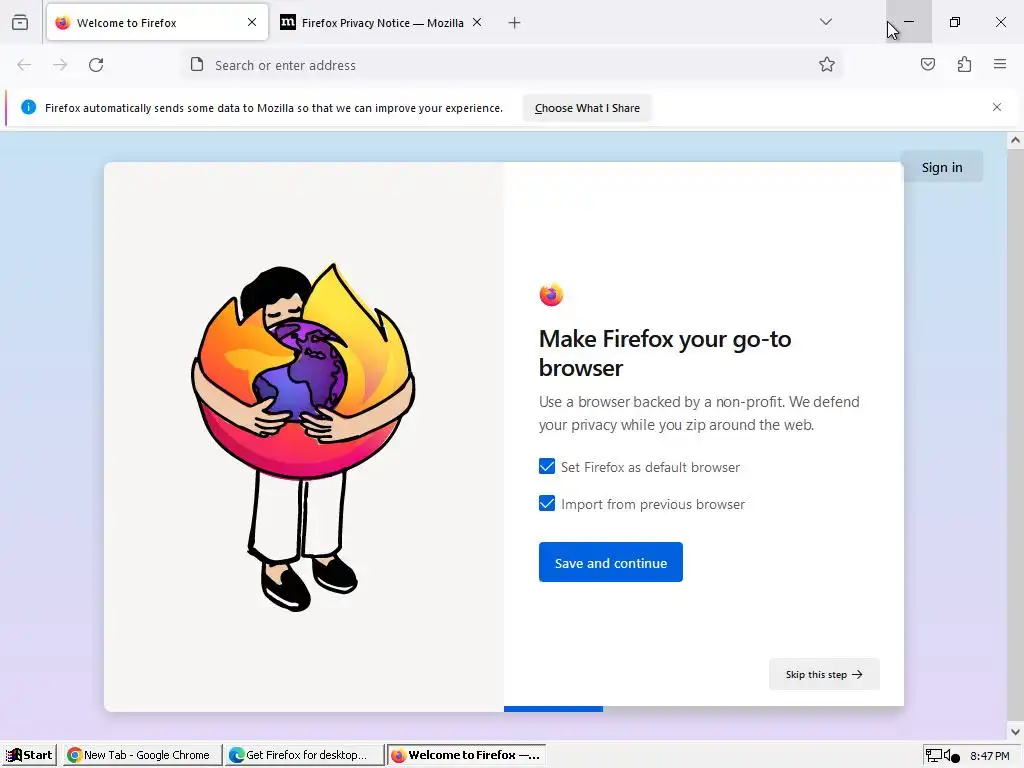This screenshot has height=768, width=1024.
Task: Click the Choose What I Share button
Action: (x=587, y=108)
